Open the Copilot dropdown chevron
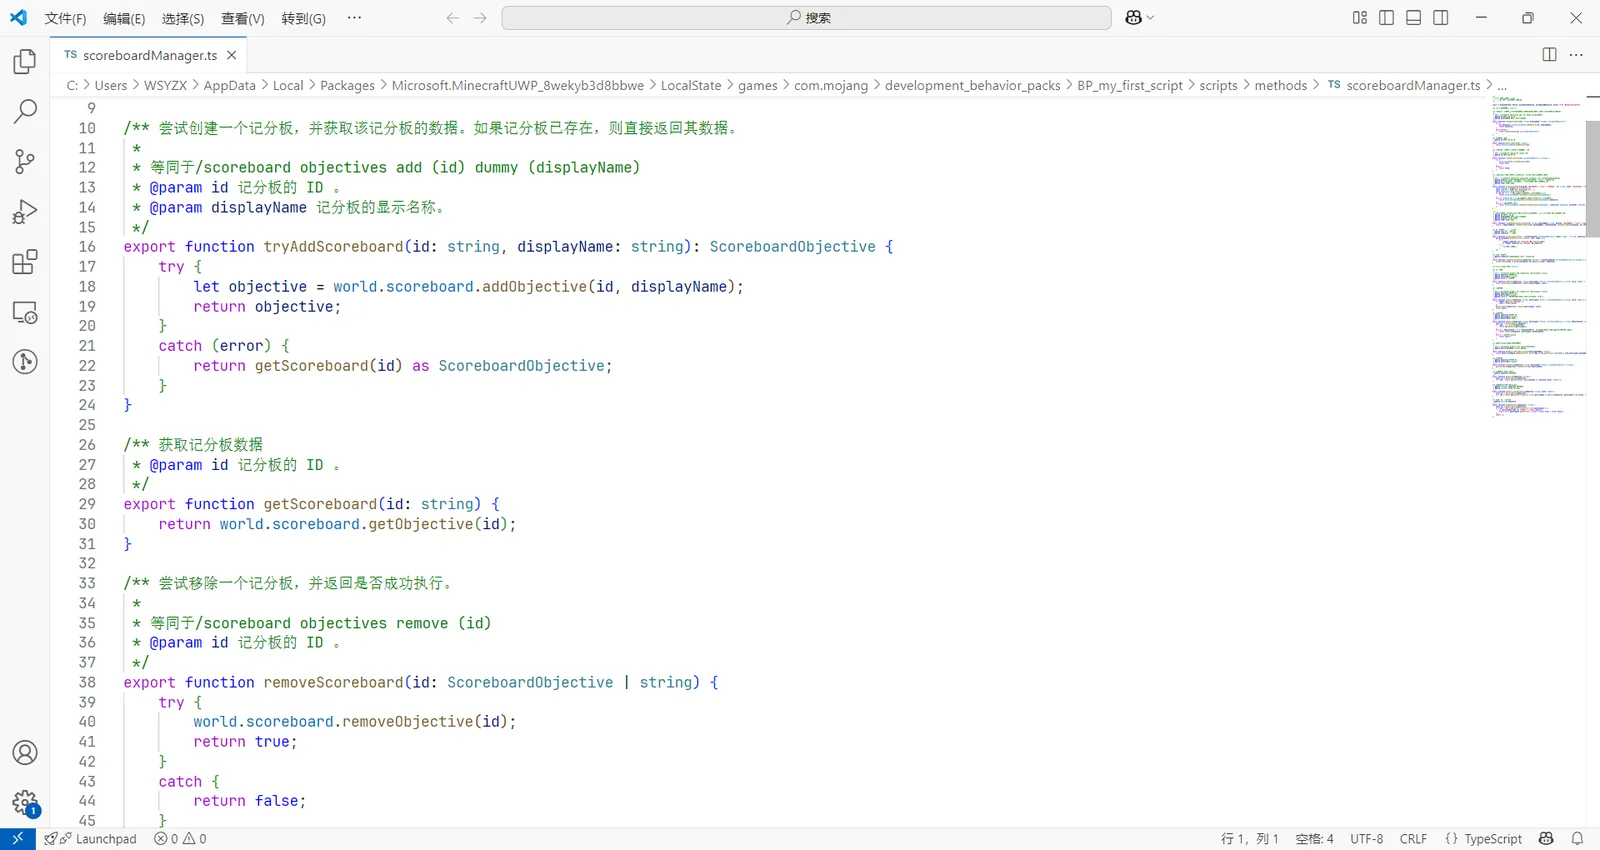 [x=1150, y=18]
